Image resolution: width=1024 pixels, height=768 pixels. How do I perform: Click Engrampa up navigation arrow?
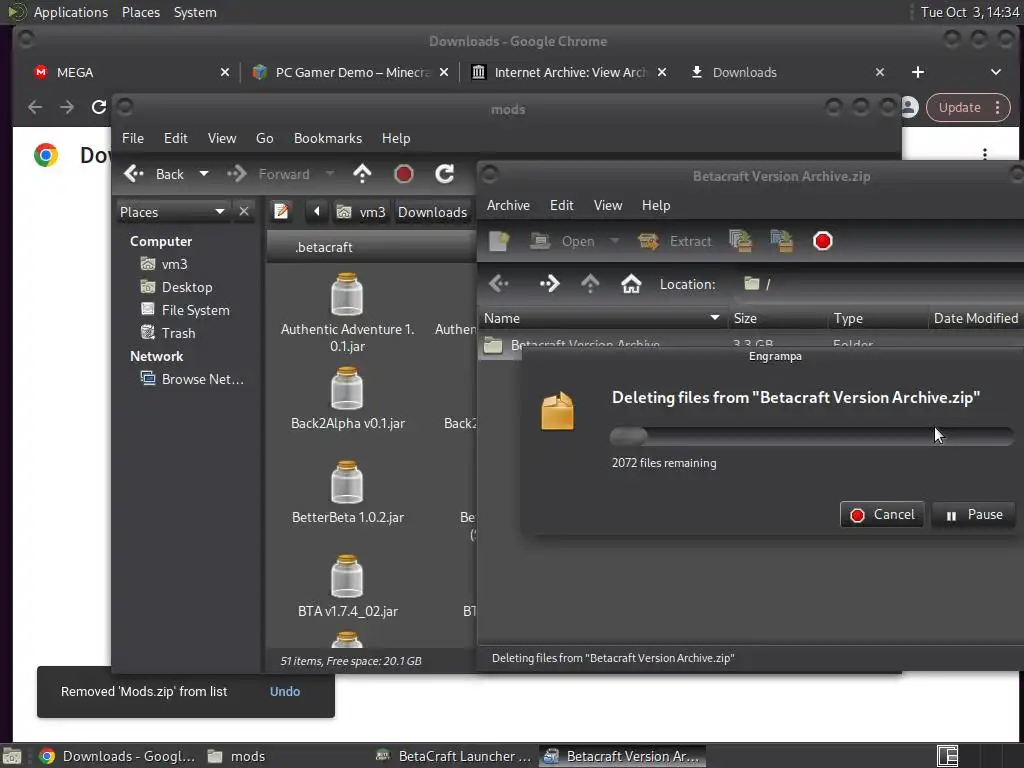coord(590,283)
